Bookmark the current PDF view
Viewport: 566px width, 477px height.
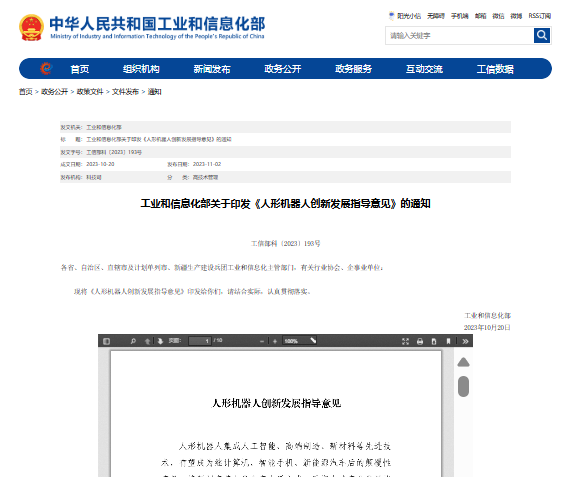(448, 341)
